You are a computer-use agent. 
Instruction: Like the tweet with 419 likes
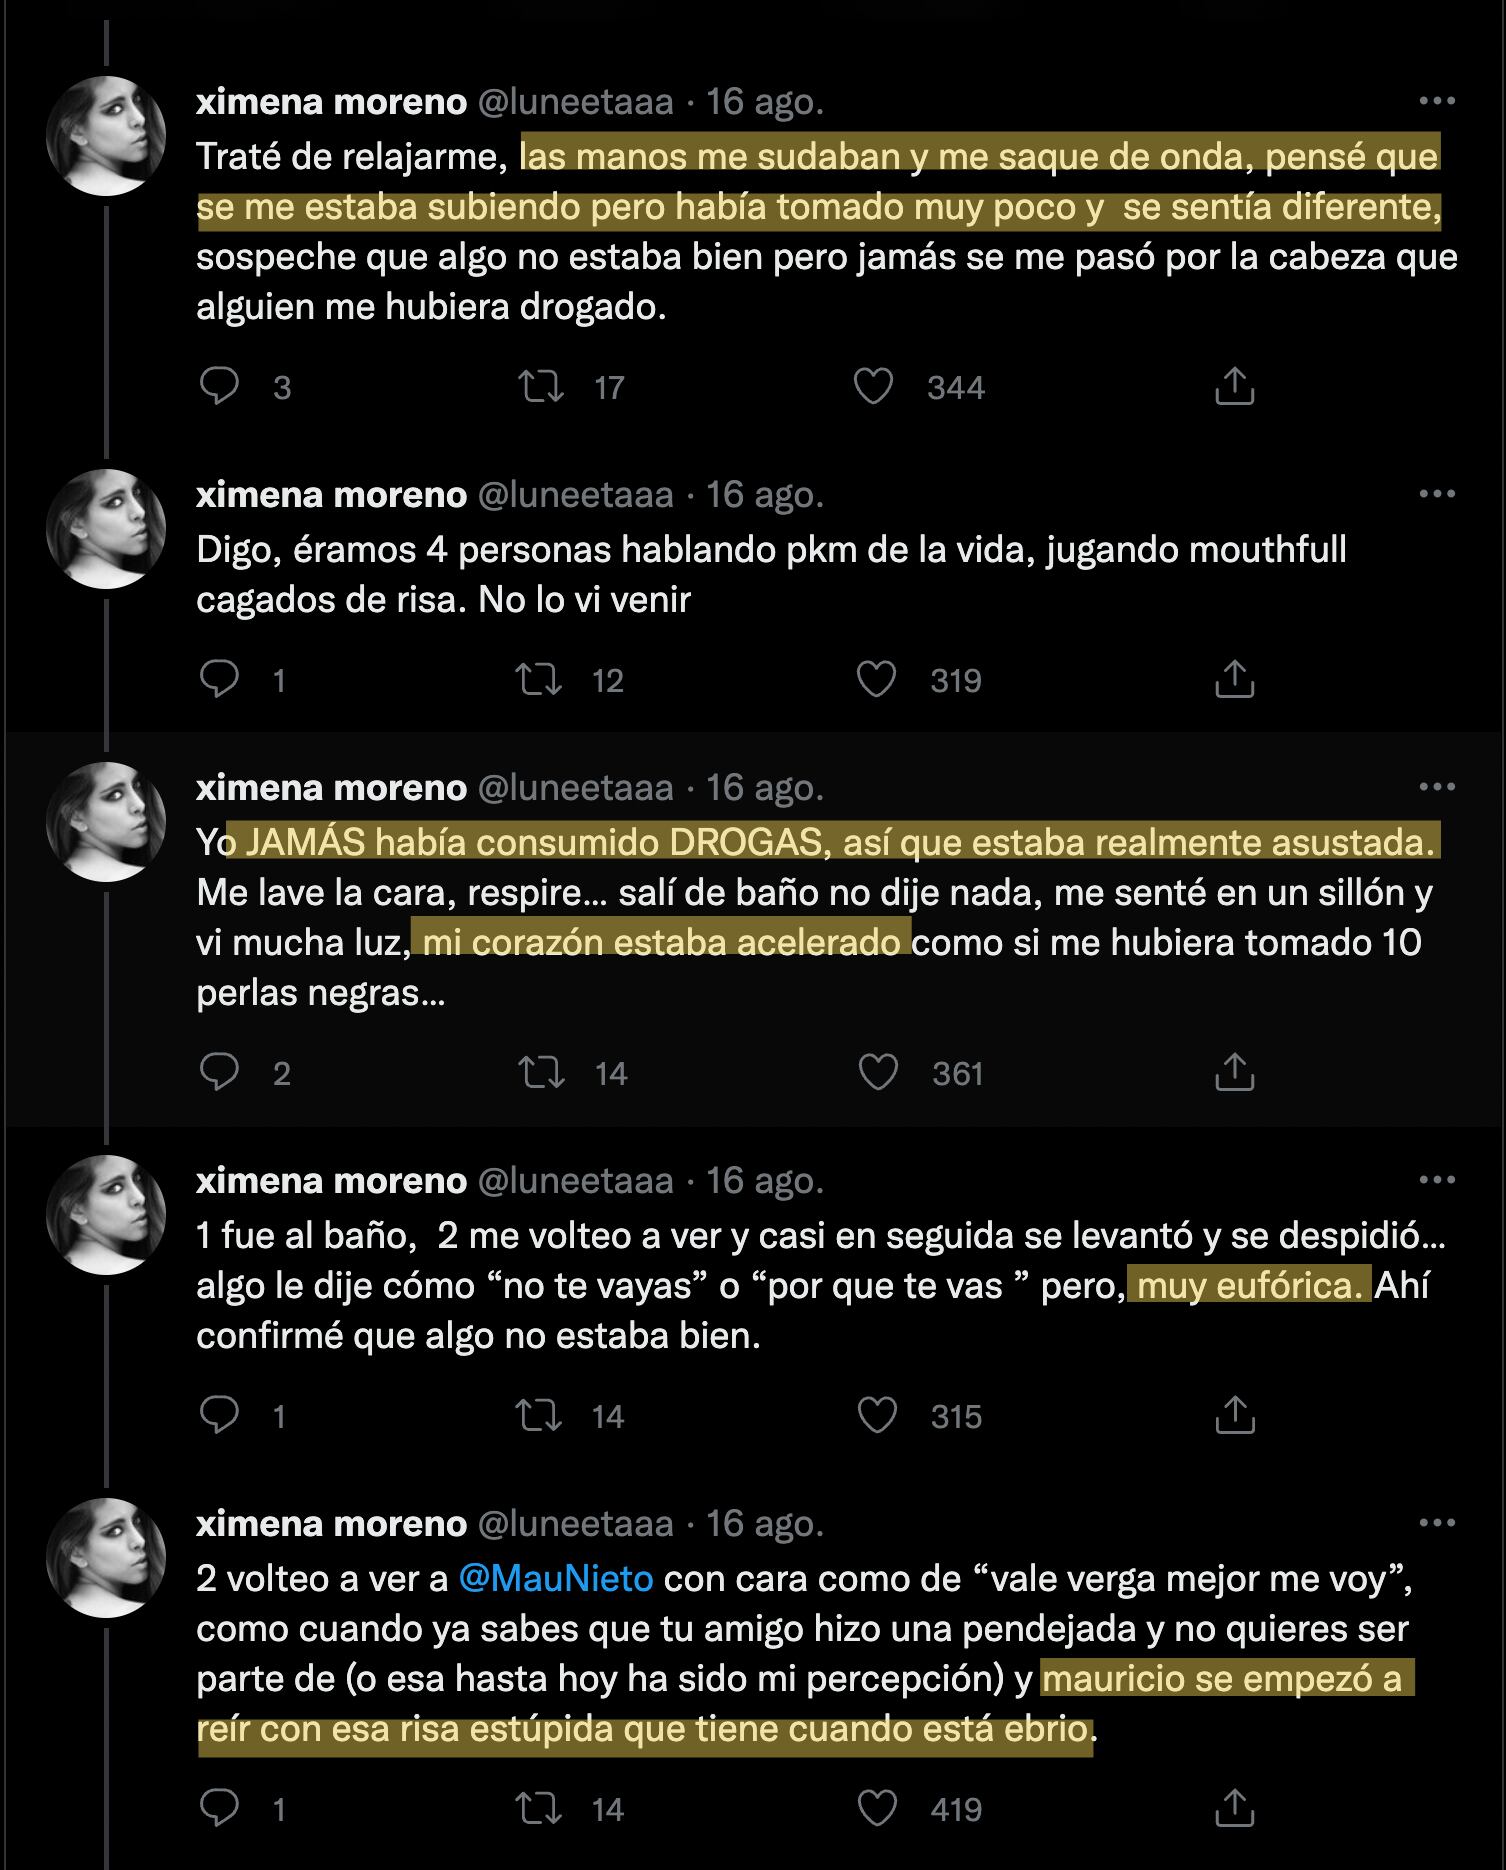[x=877, y=1808]
